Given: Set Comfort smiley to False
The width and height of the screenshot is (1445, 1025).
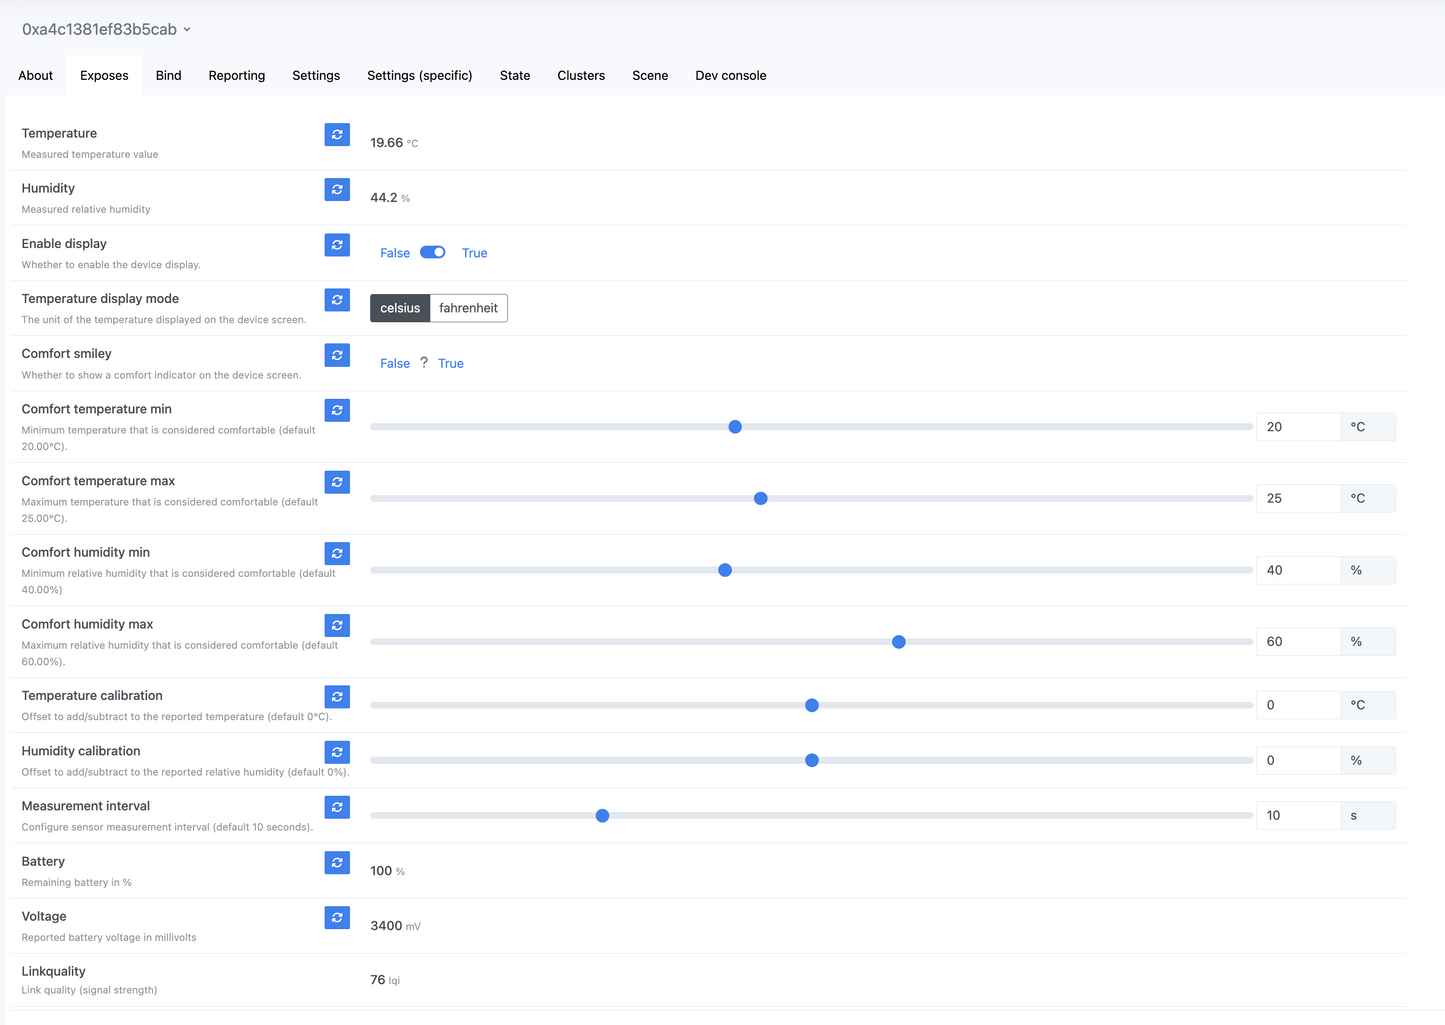Looking at the screenshot, I should click(x=395, y=364).
